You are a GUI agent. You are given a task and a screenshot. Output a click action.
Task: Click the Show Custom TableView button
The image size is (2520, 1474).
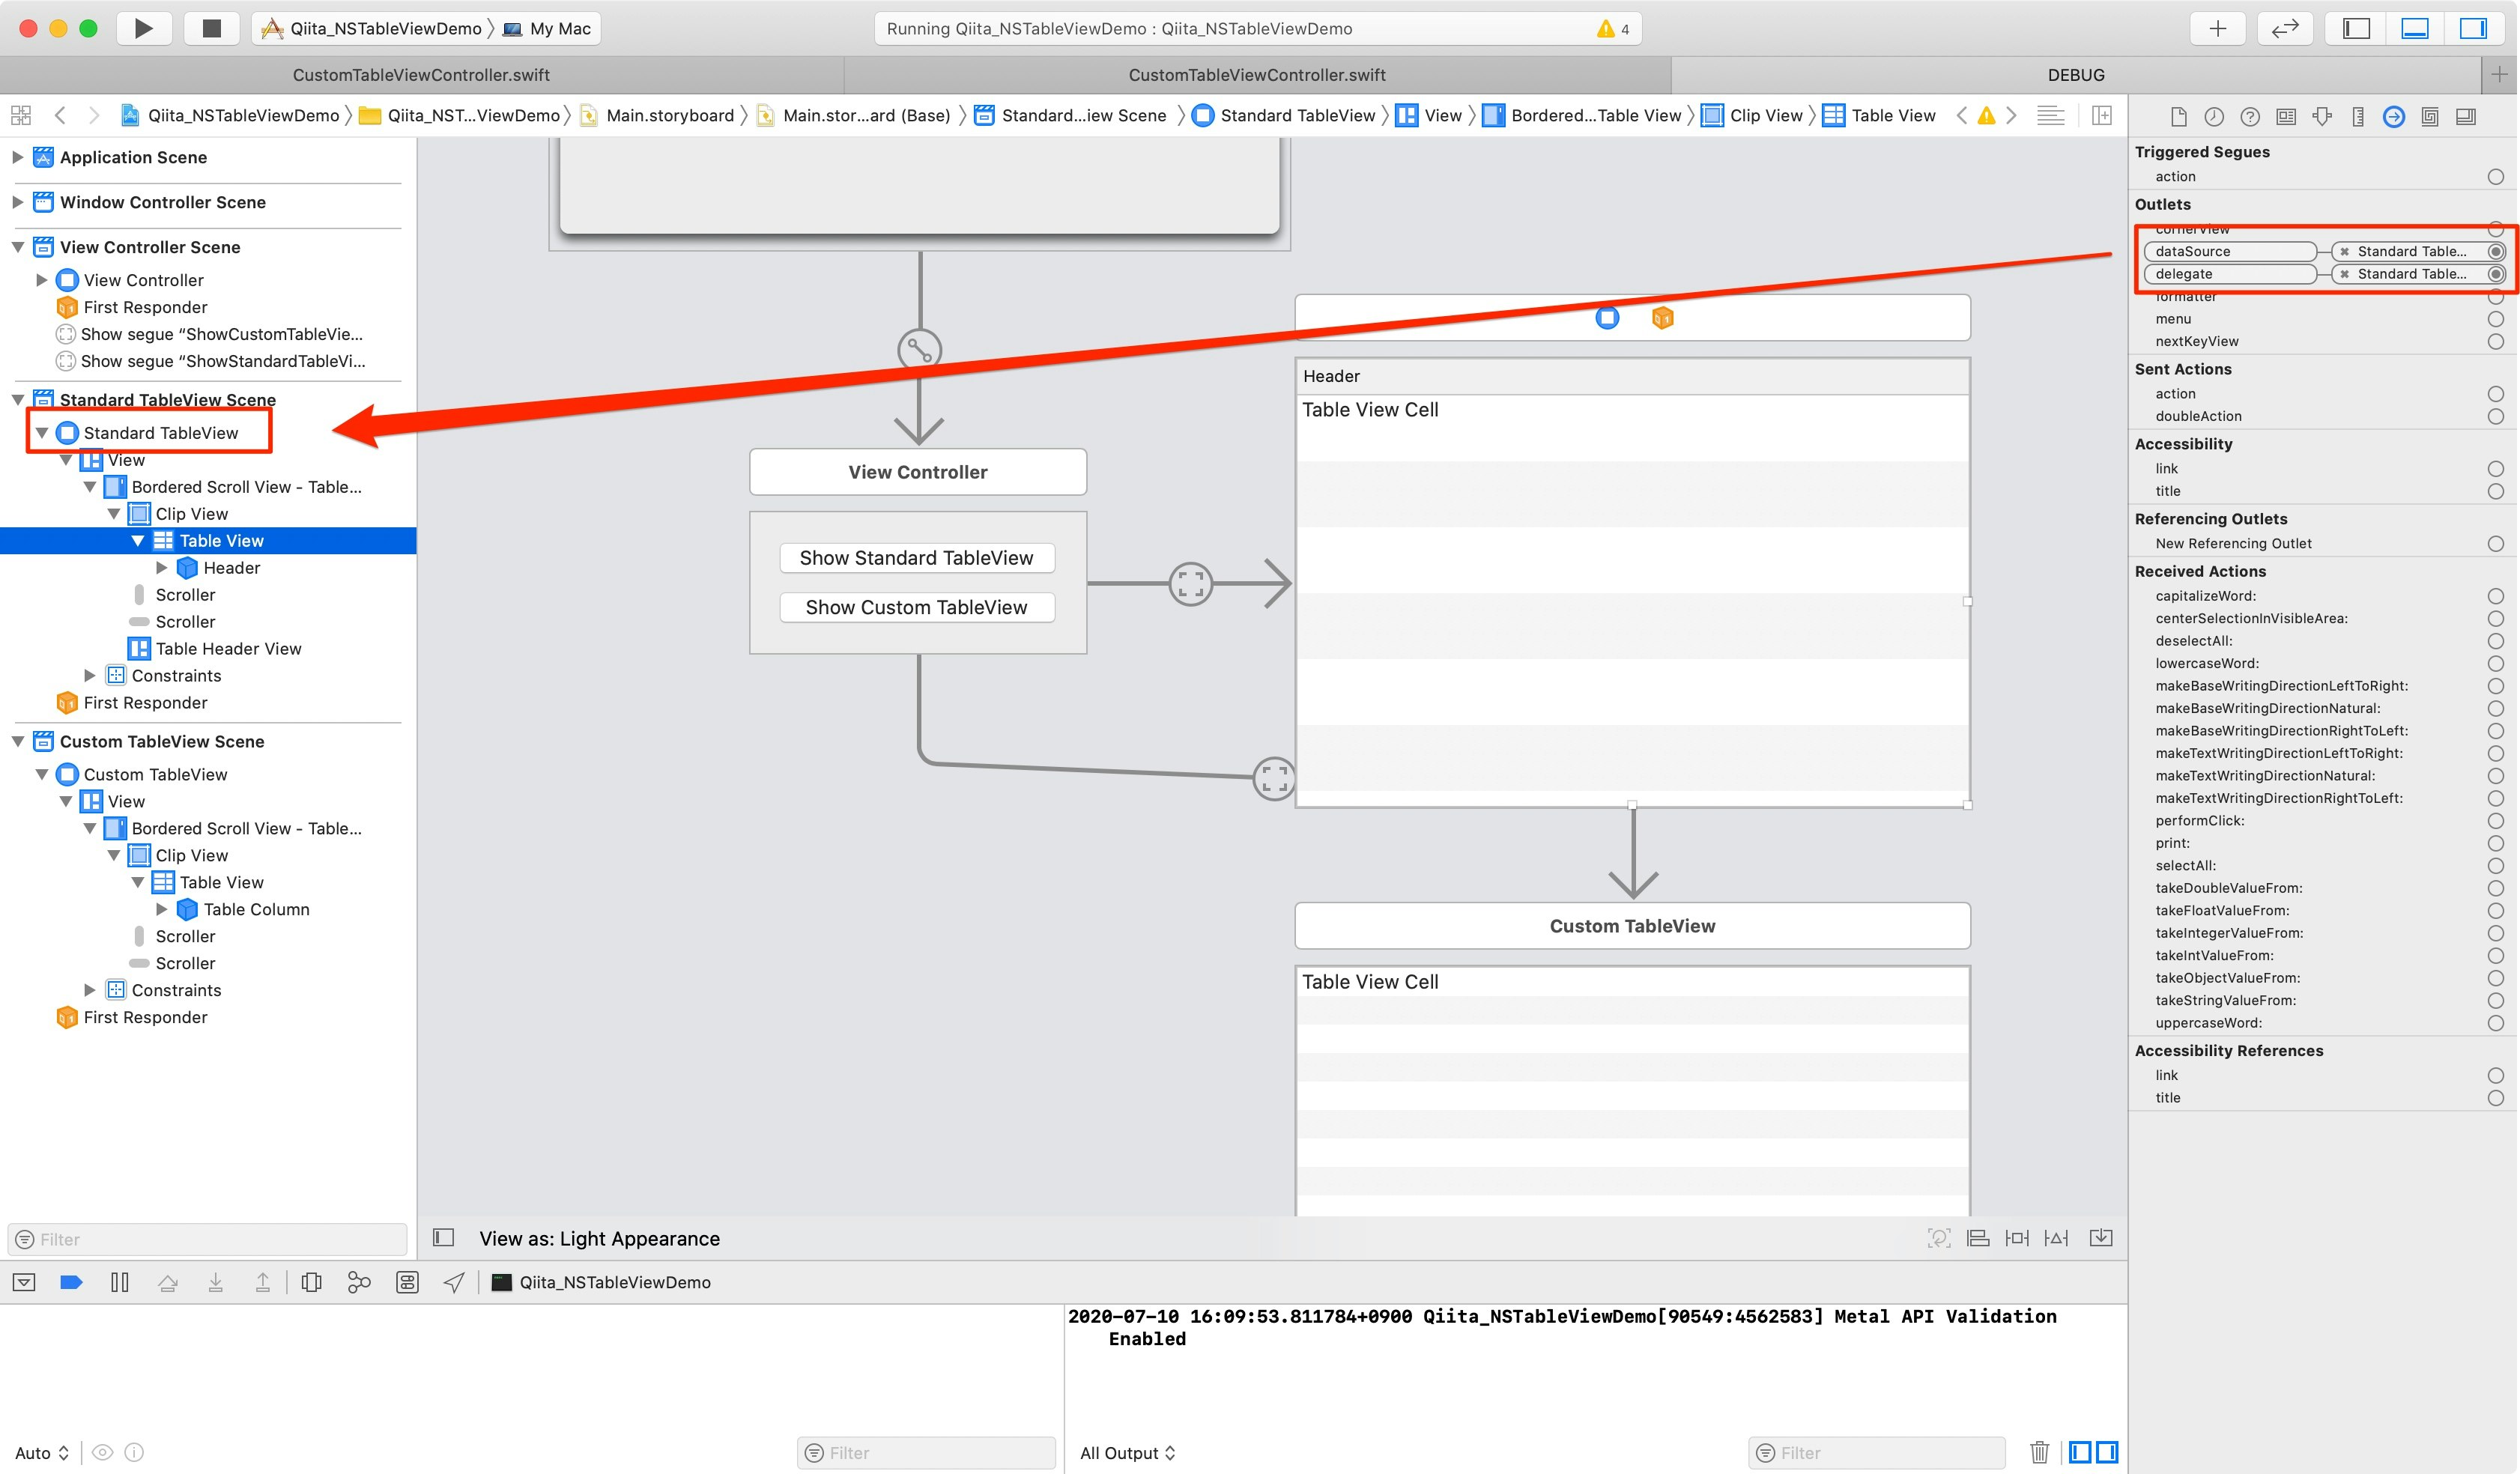tap(916, 607)
